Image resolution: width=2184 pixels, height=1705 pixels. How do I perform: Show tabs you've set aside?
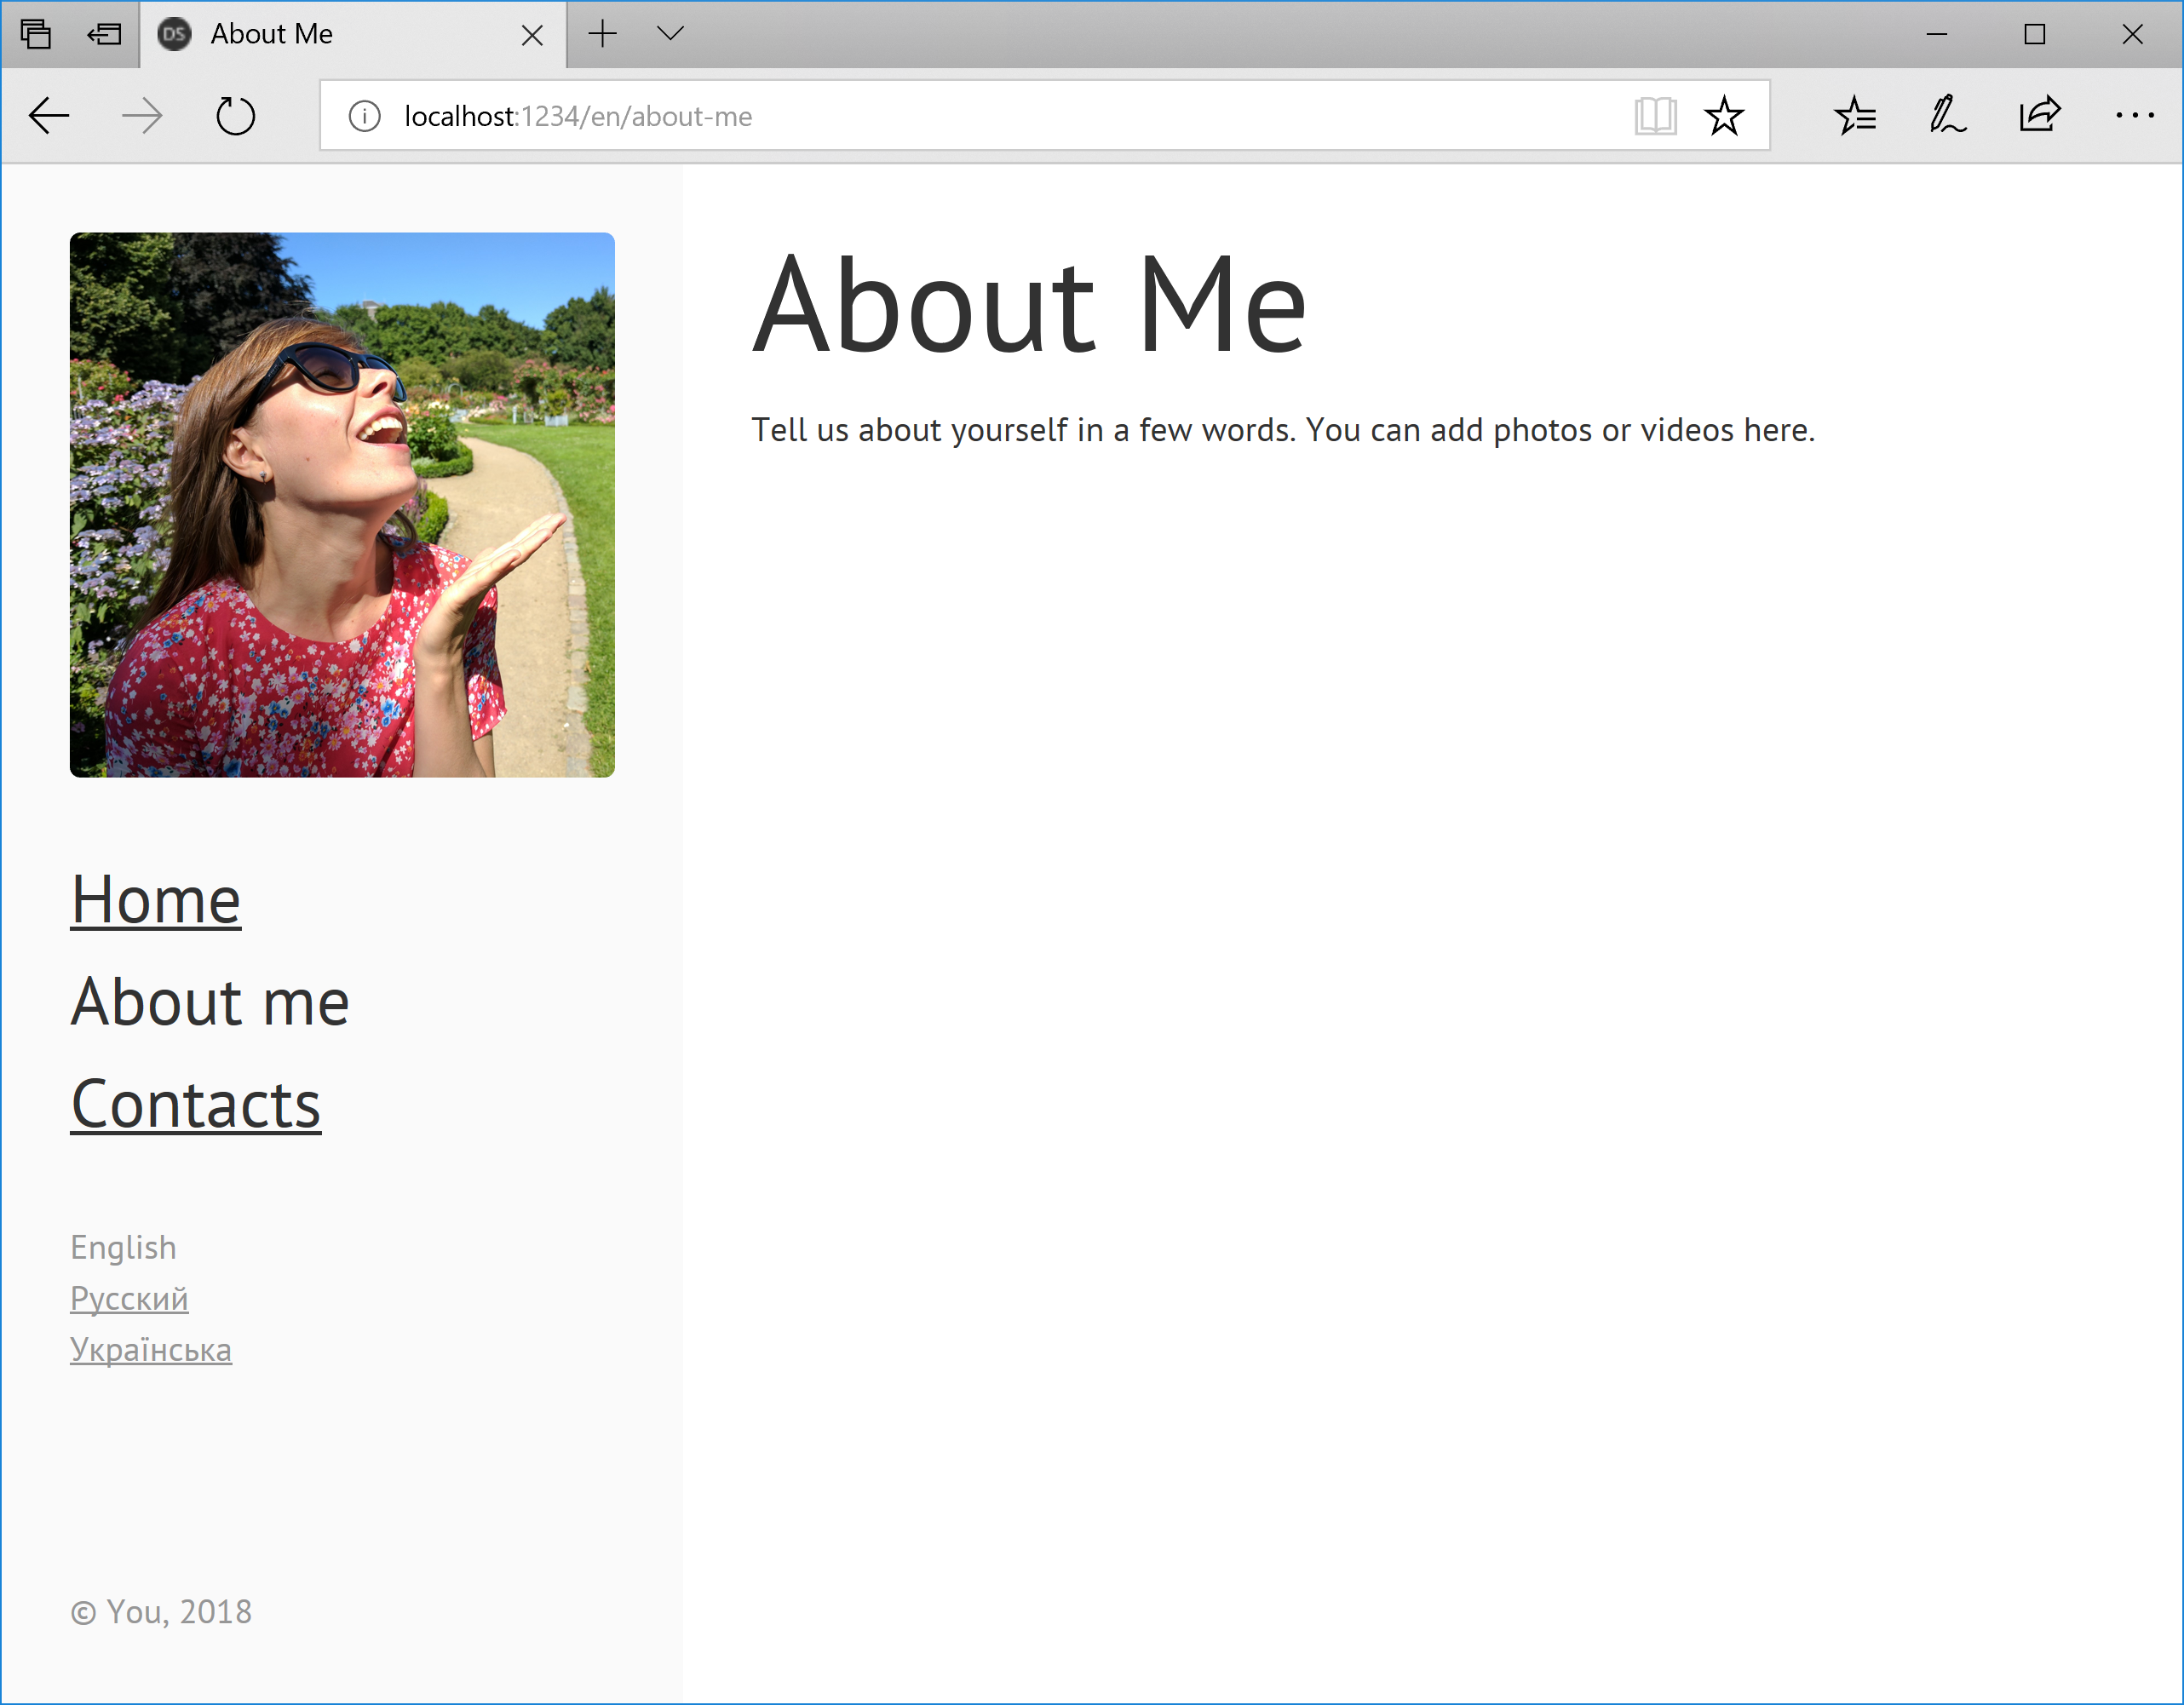36,34
